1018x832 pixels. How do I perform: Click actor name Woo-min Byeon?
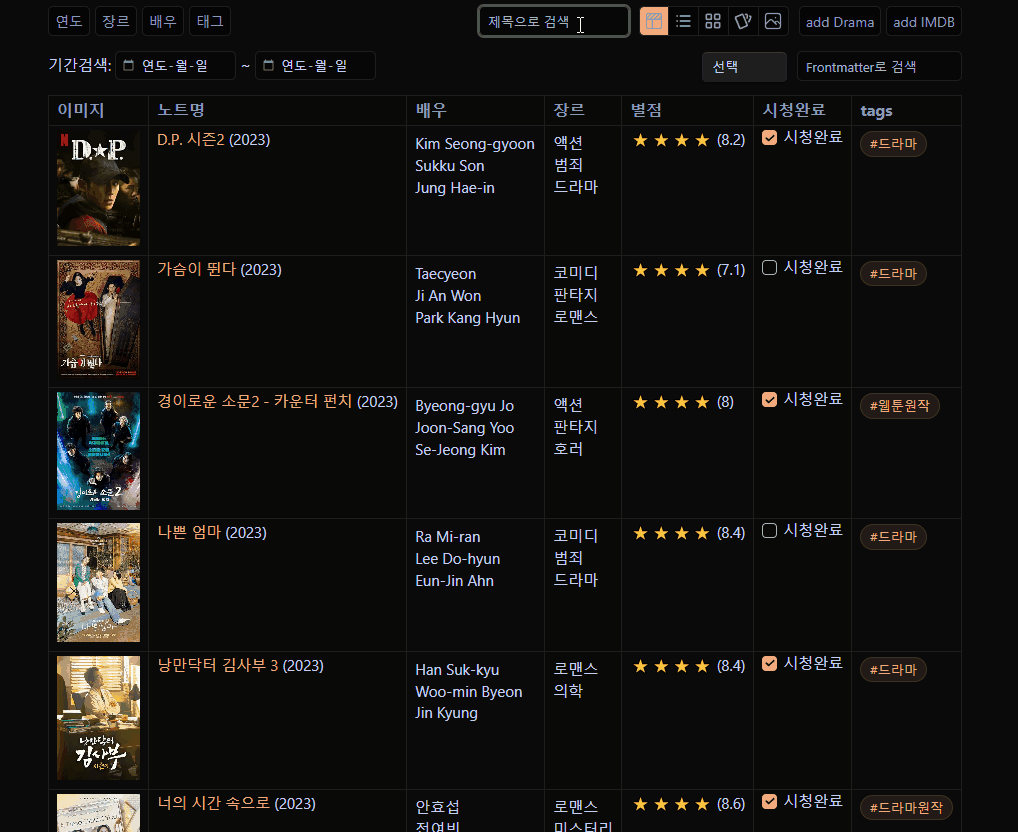[x=468, y=692]
